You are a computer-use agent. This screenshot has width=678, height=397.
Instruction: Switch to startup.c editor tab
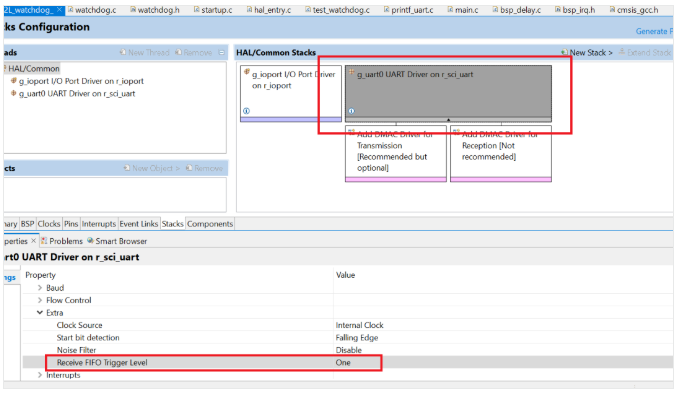click(x=213, y=10)
